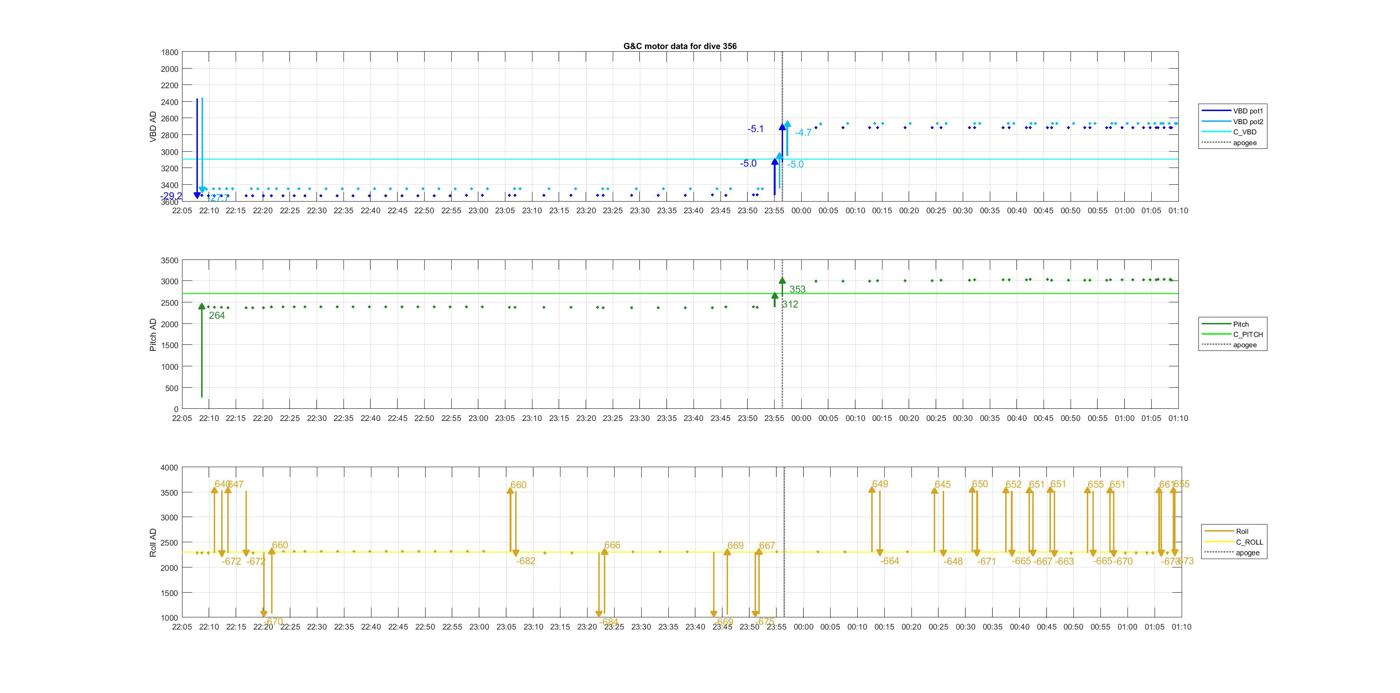
Task: Click the 650 roll annotation
Action: pos(980,484)
